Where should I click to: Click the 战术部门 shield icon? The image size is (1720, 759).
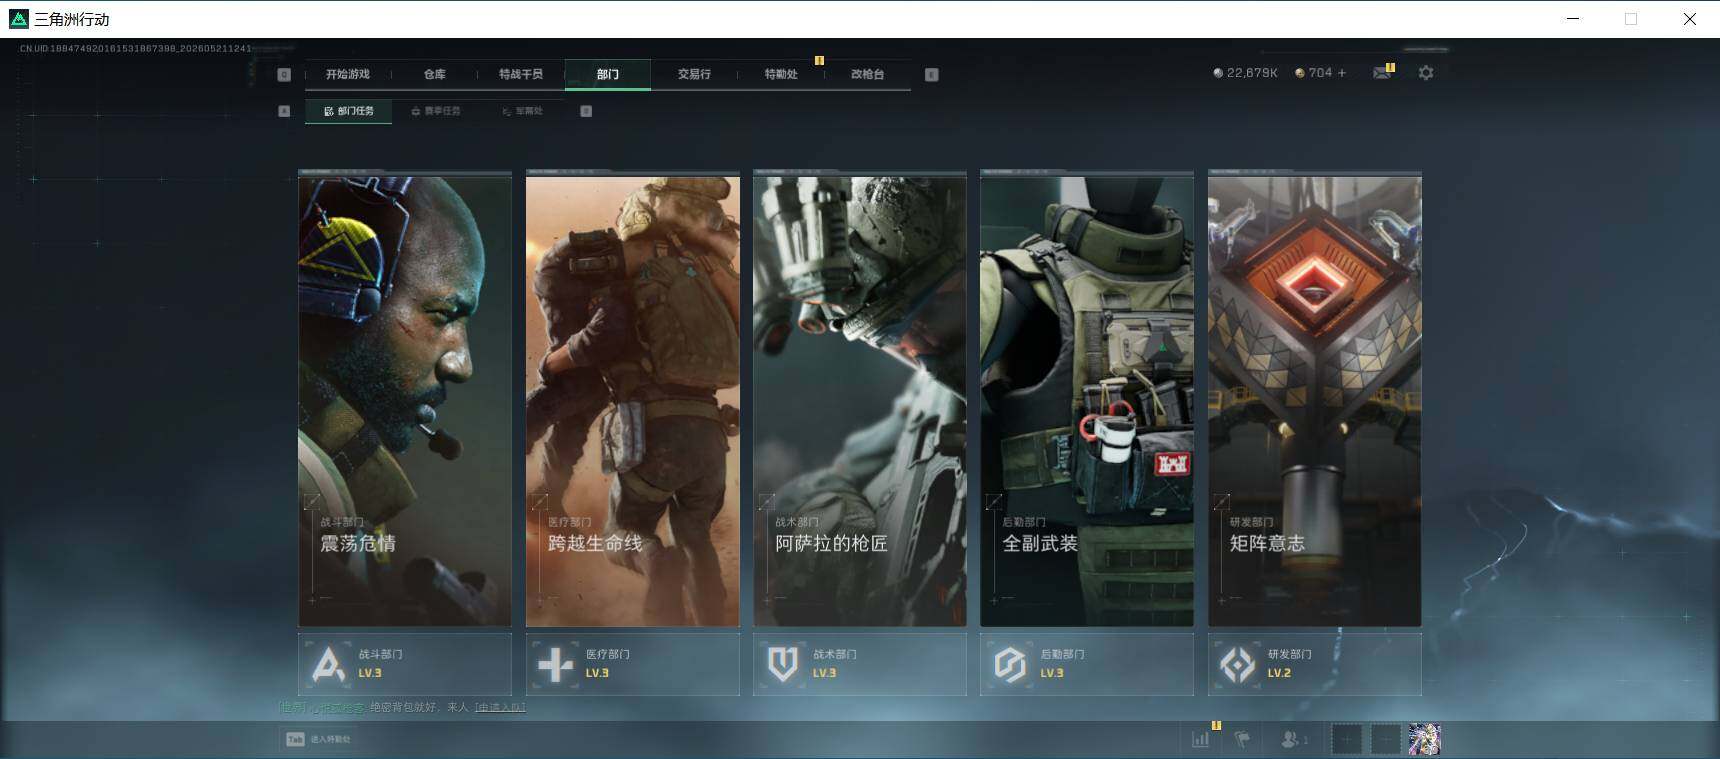[x=783, y=664]
